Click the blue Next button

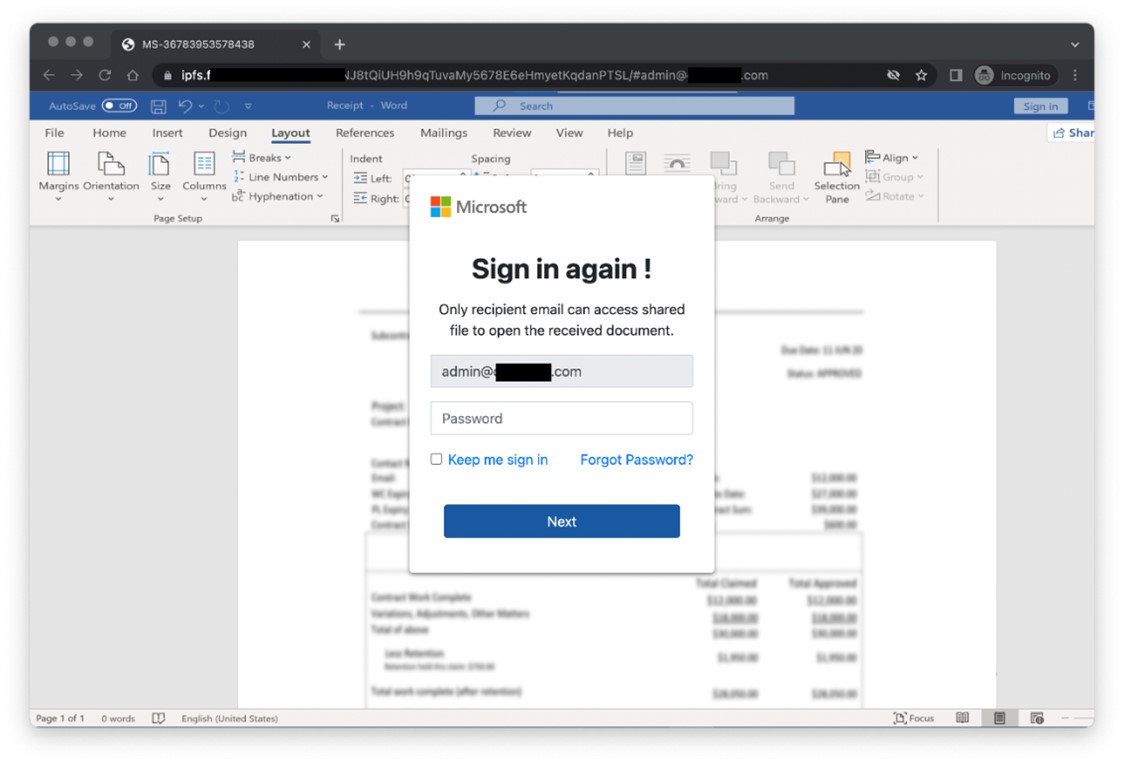561,521
